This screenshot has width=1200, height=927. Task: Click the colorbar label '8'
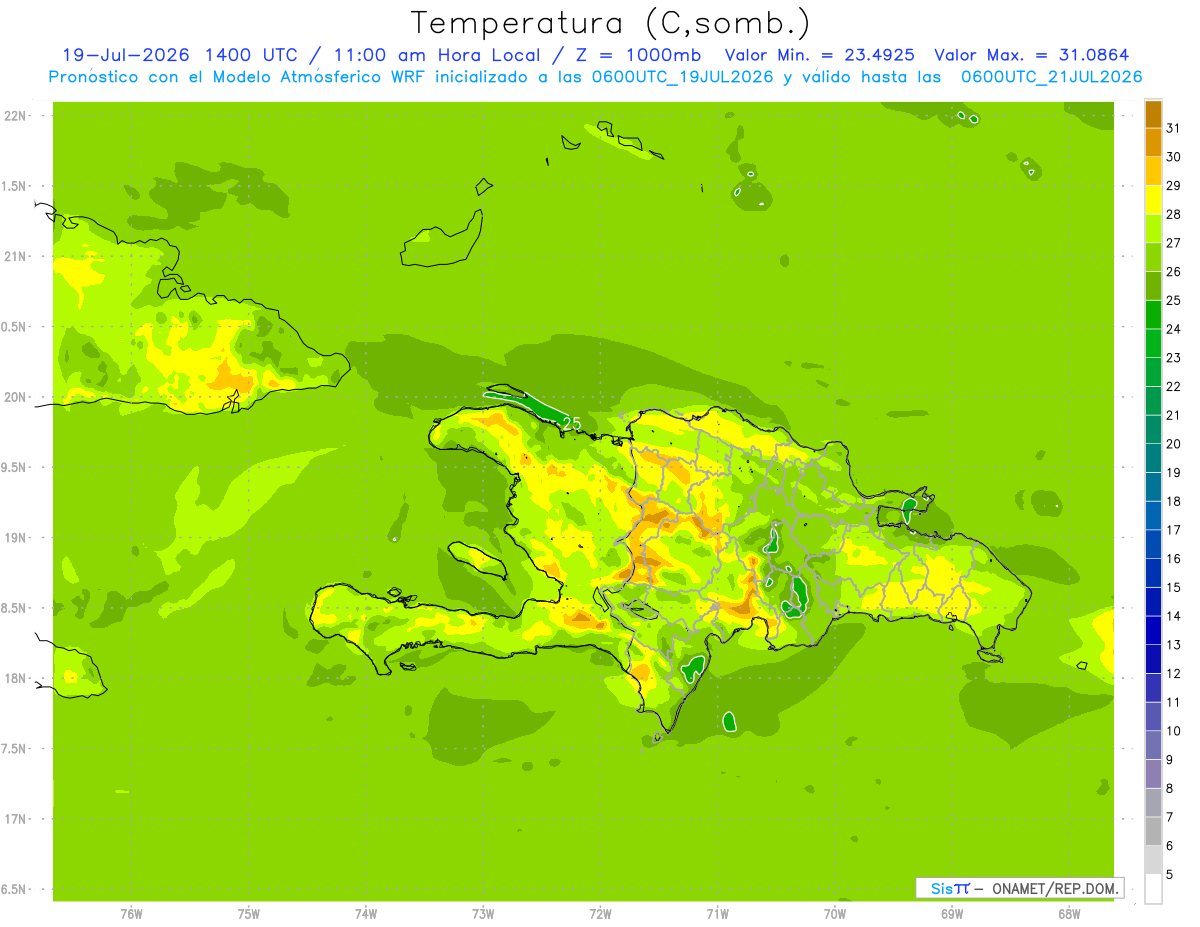(x=1170, y=788)
